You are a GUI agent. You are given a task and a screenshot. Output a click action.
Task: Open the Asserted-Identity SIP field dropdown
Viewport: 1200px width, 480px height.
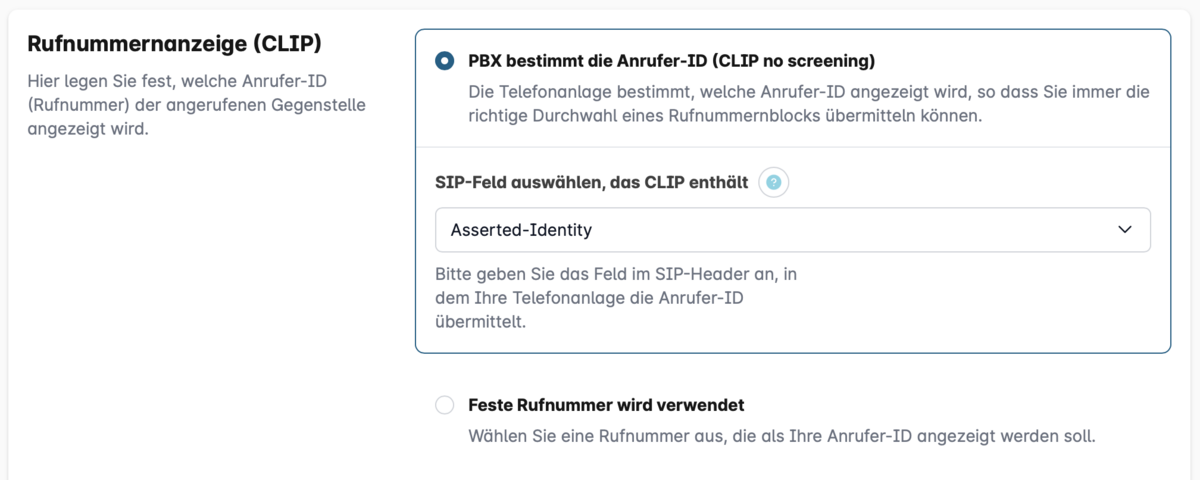[x=792, y=230]
